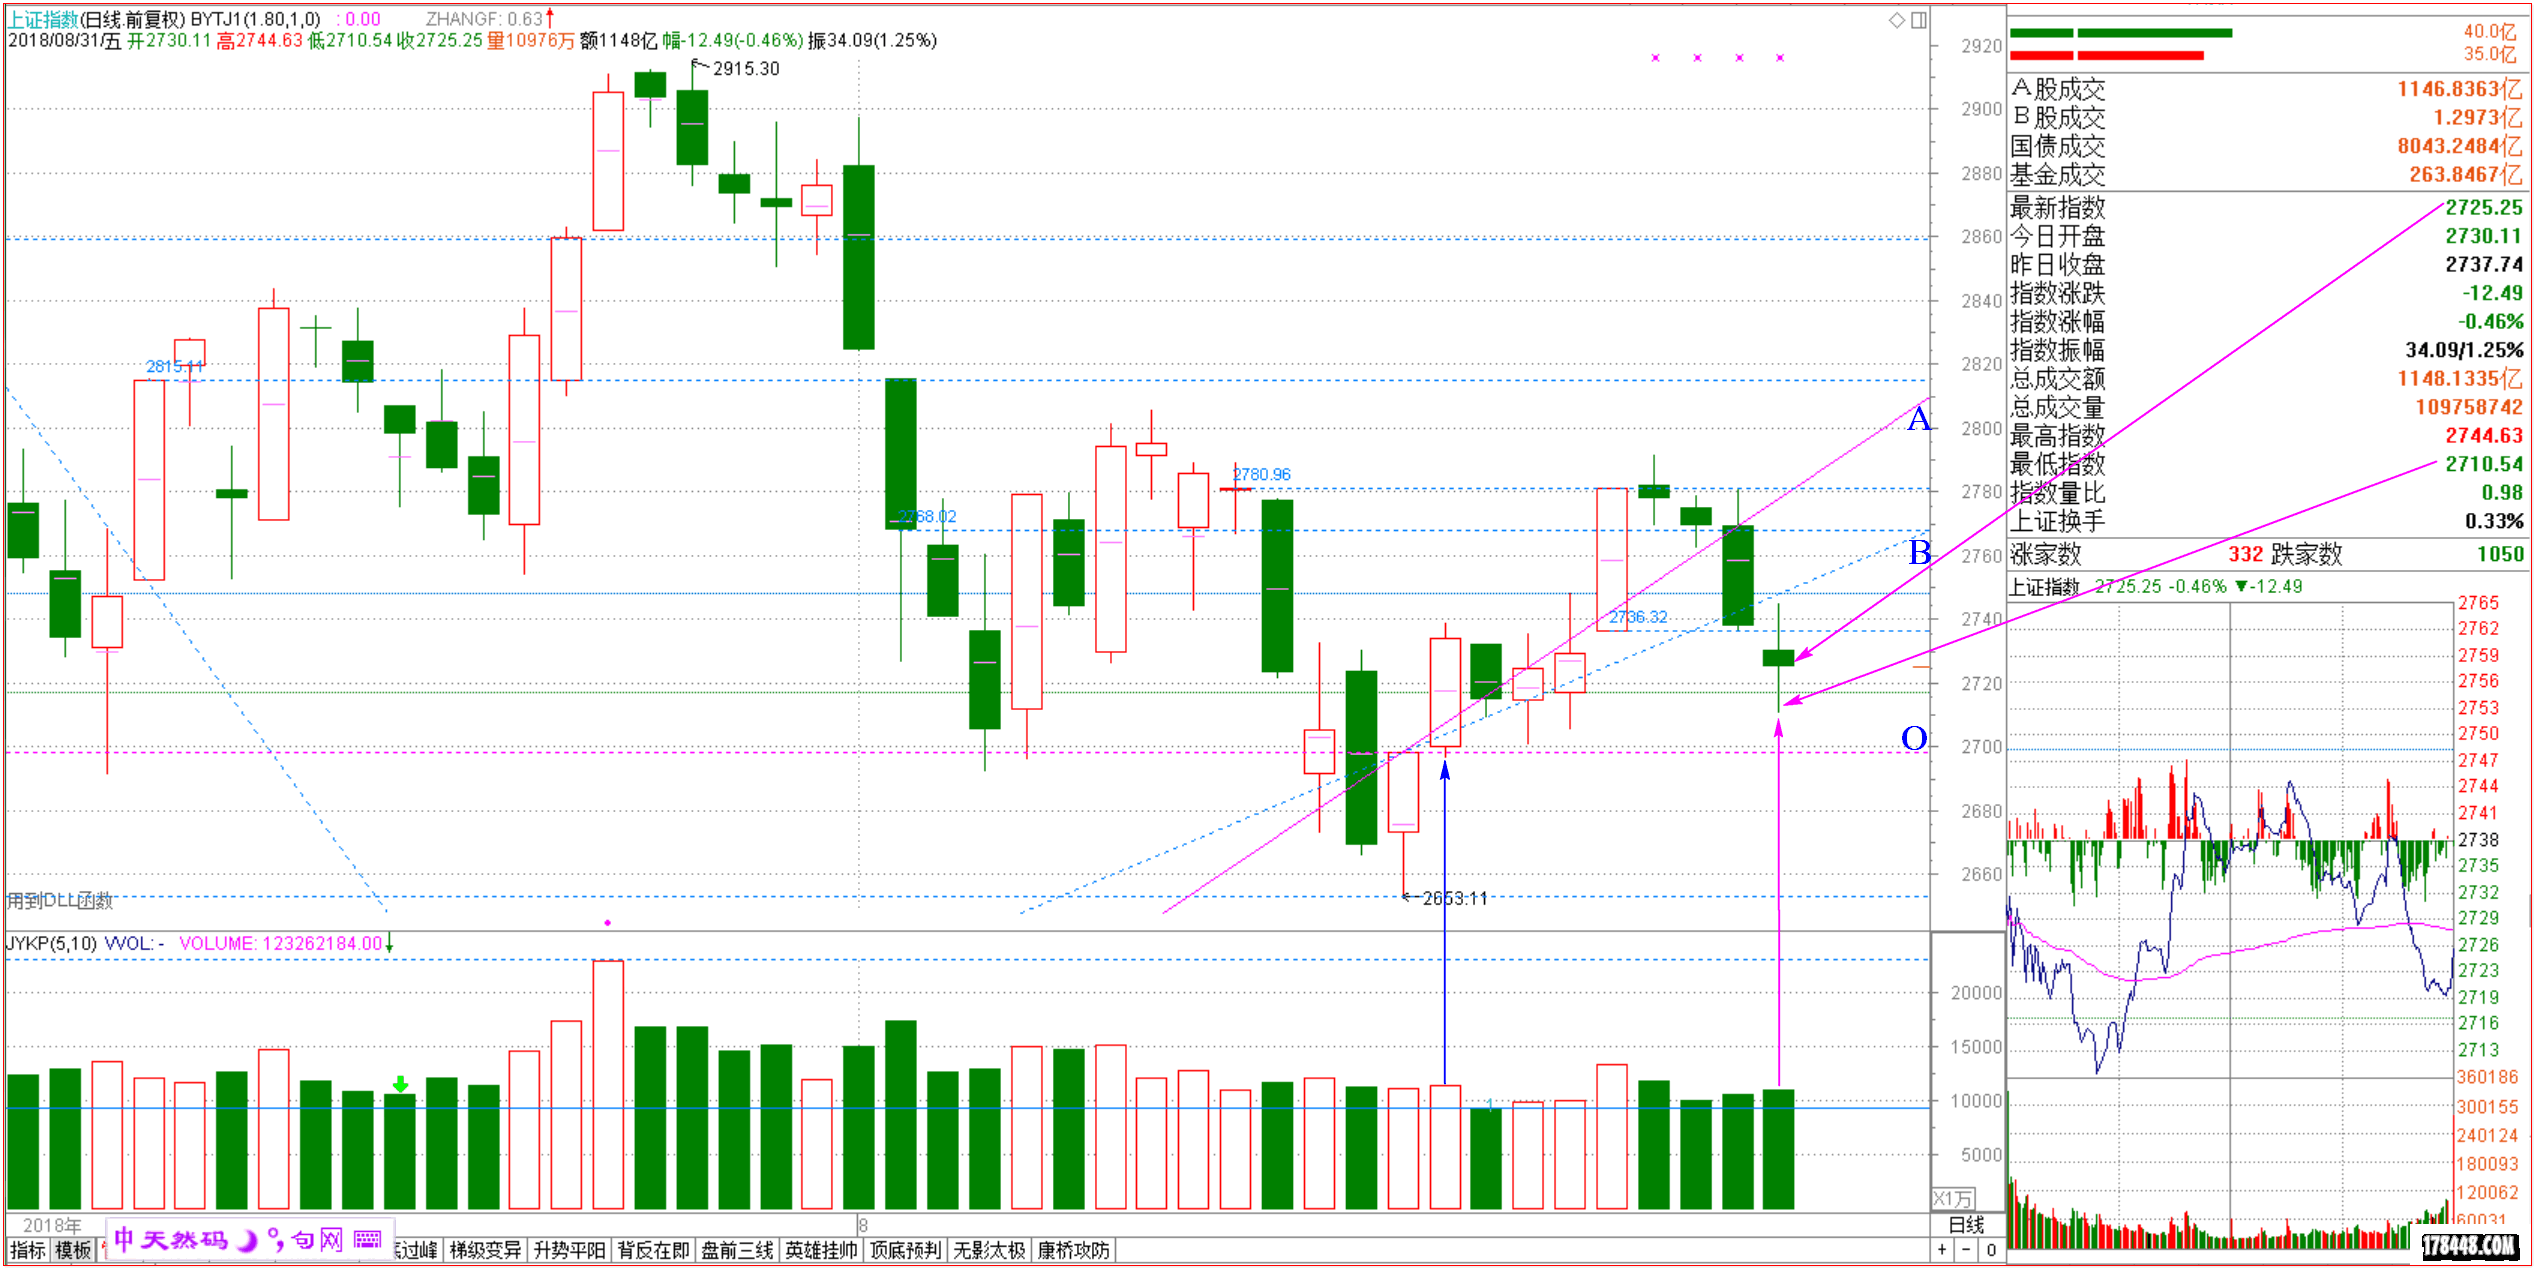The width and height of the screenshot is (2536, 1270).
Task: Click the 上证指数 title link
Action: point(43,19)
